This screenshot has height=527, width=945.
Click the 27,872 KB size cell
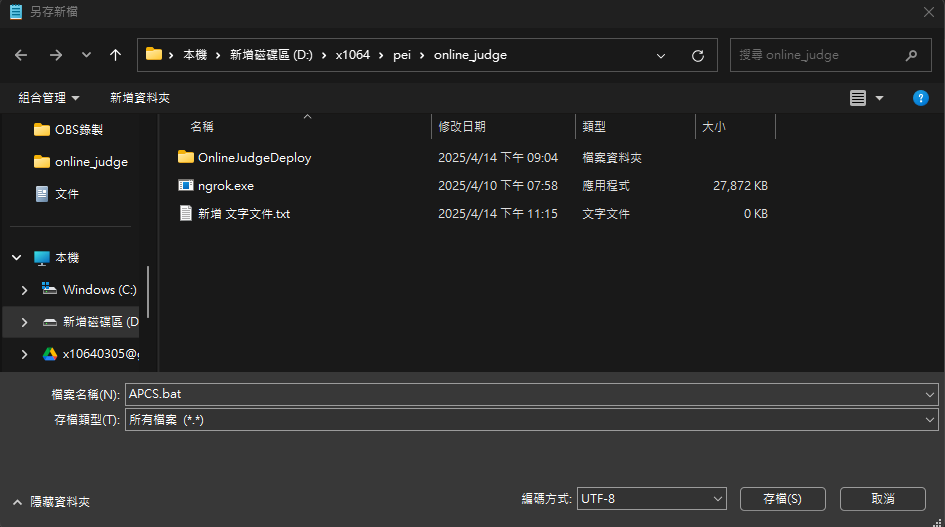coord(740,186)
